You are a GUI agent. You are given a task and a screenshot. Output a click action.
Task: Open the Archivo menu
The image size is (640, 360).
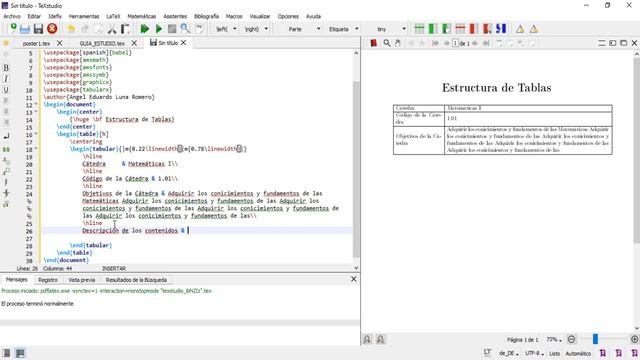(12, 16)
